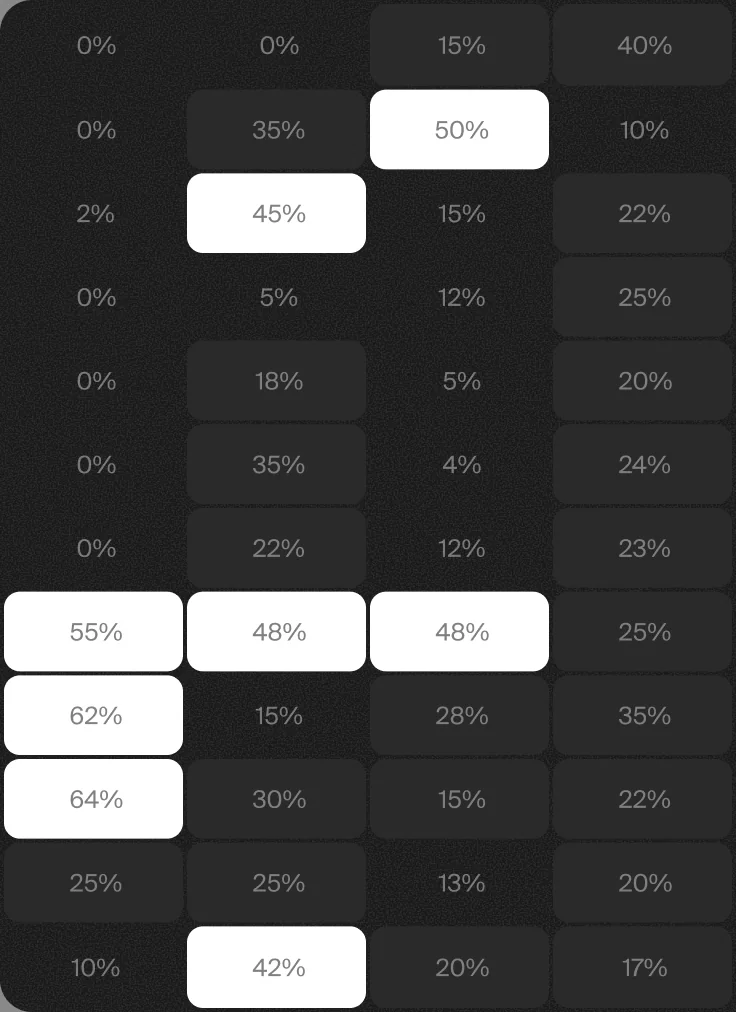Viewport: 736px width, 1012px height.
Task: Select the white 42% cell
Action: [276, 967]
